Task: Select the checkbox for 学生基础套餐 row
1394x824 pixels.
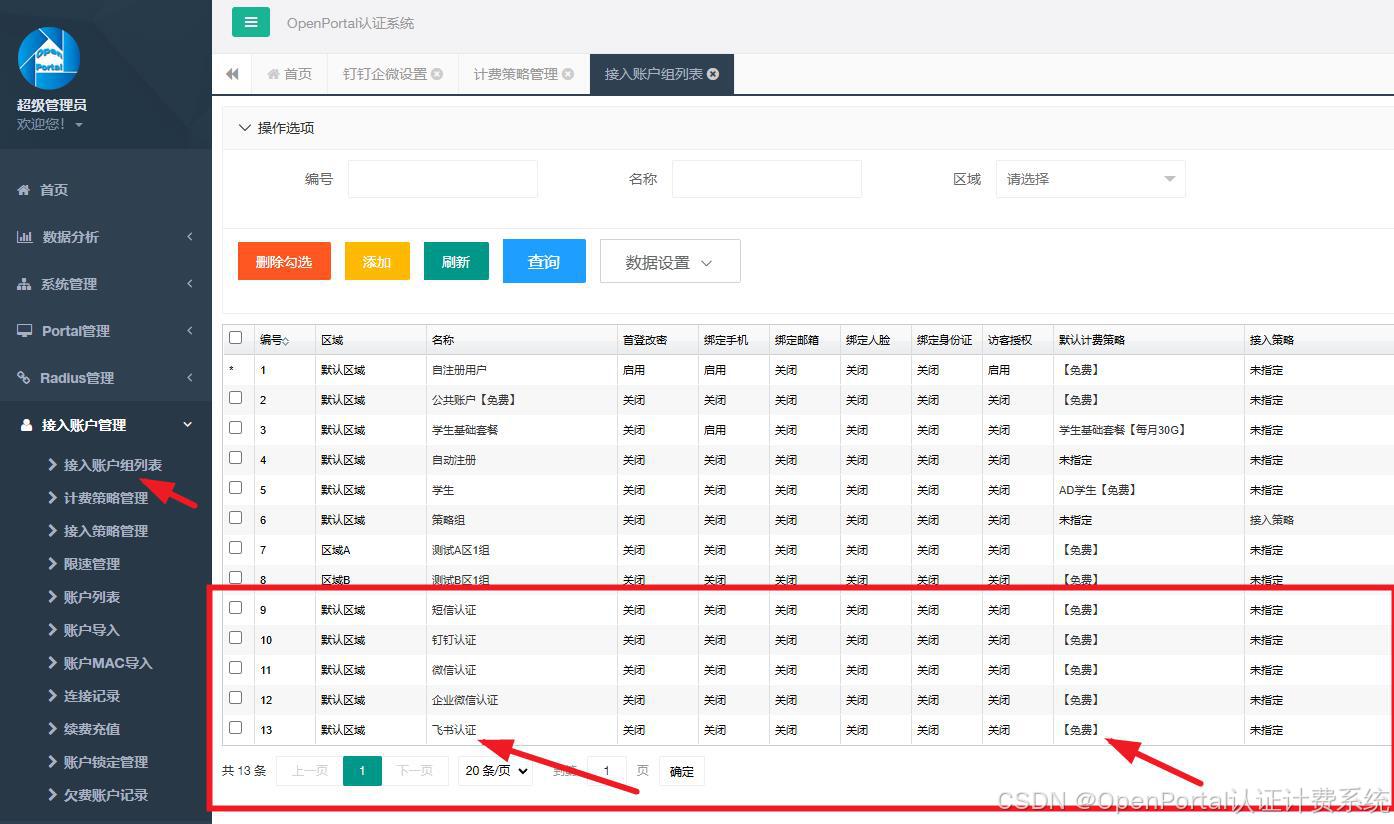Action: [x=236, y=428]
